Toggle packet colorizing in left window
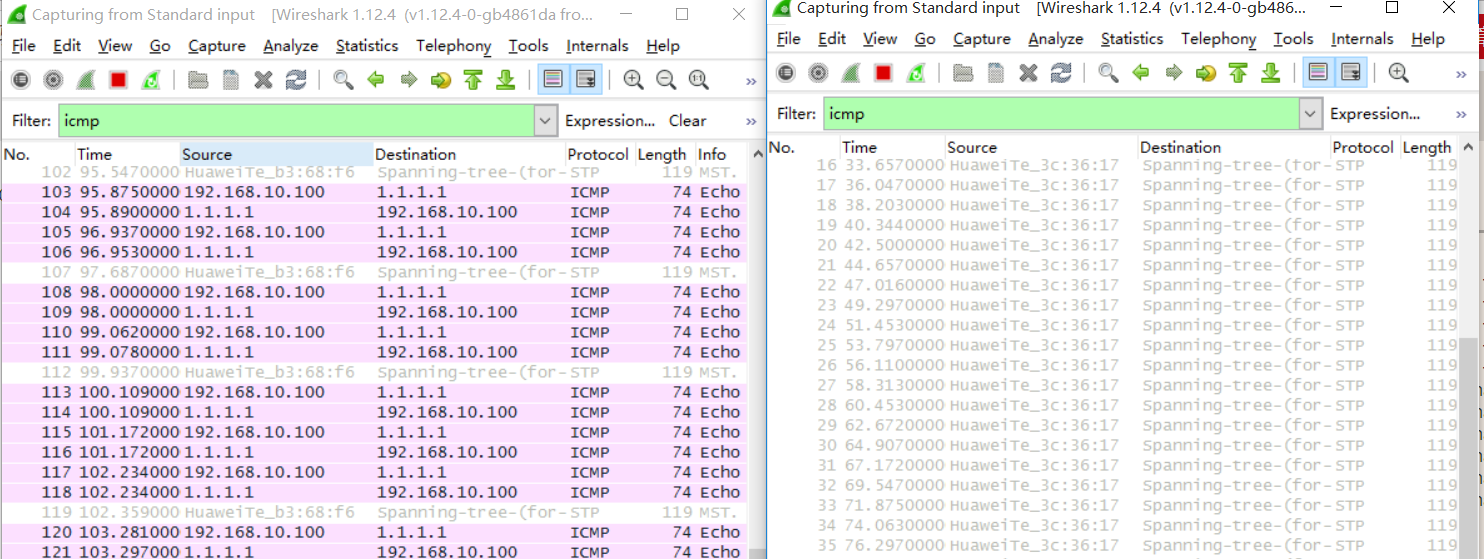 [553, 80]
